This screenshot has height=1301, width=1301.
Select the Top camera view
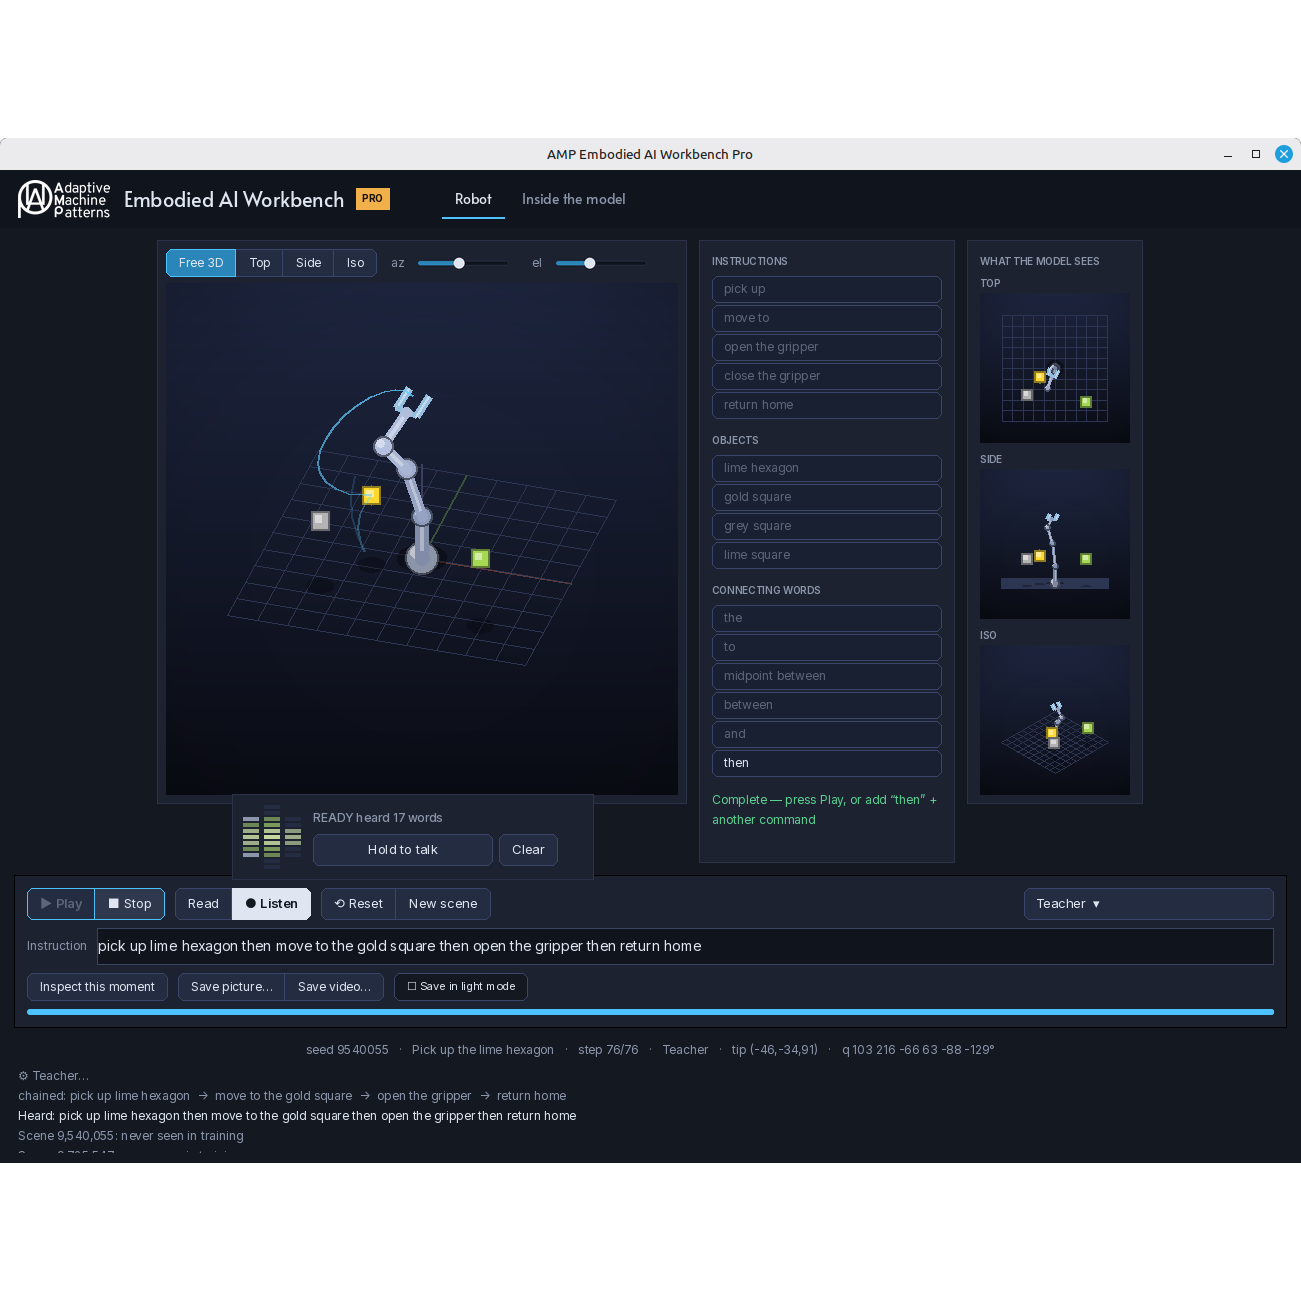click(260, 263)
